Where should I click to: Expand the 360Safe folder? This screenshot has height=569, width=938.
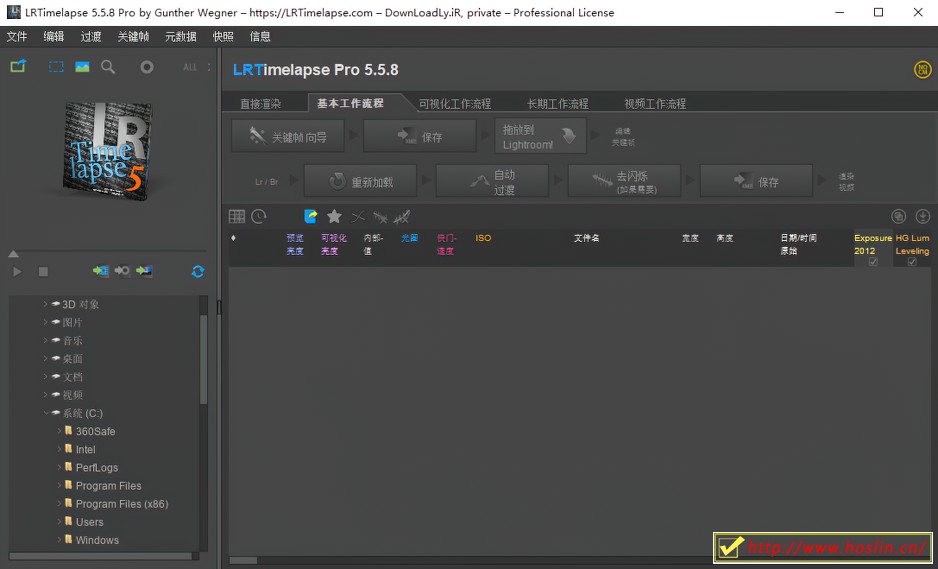(x=59, y=431)
